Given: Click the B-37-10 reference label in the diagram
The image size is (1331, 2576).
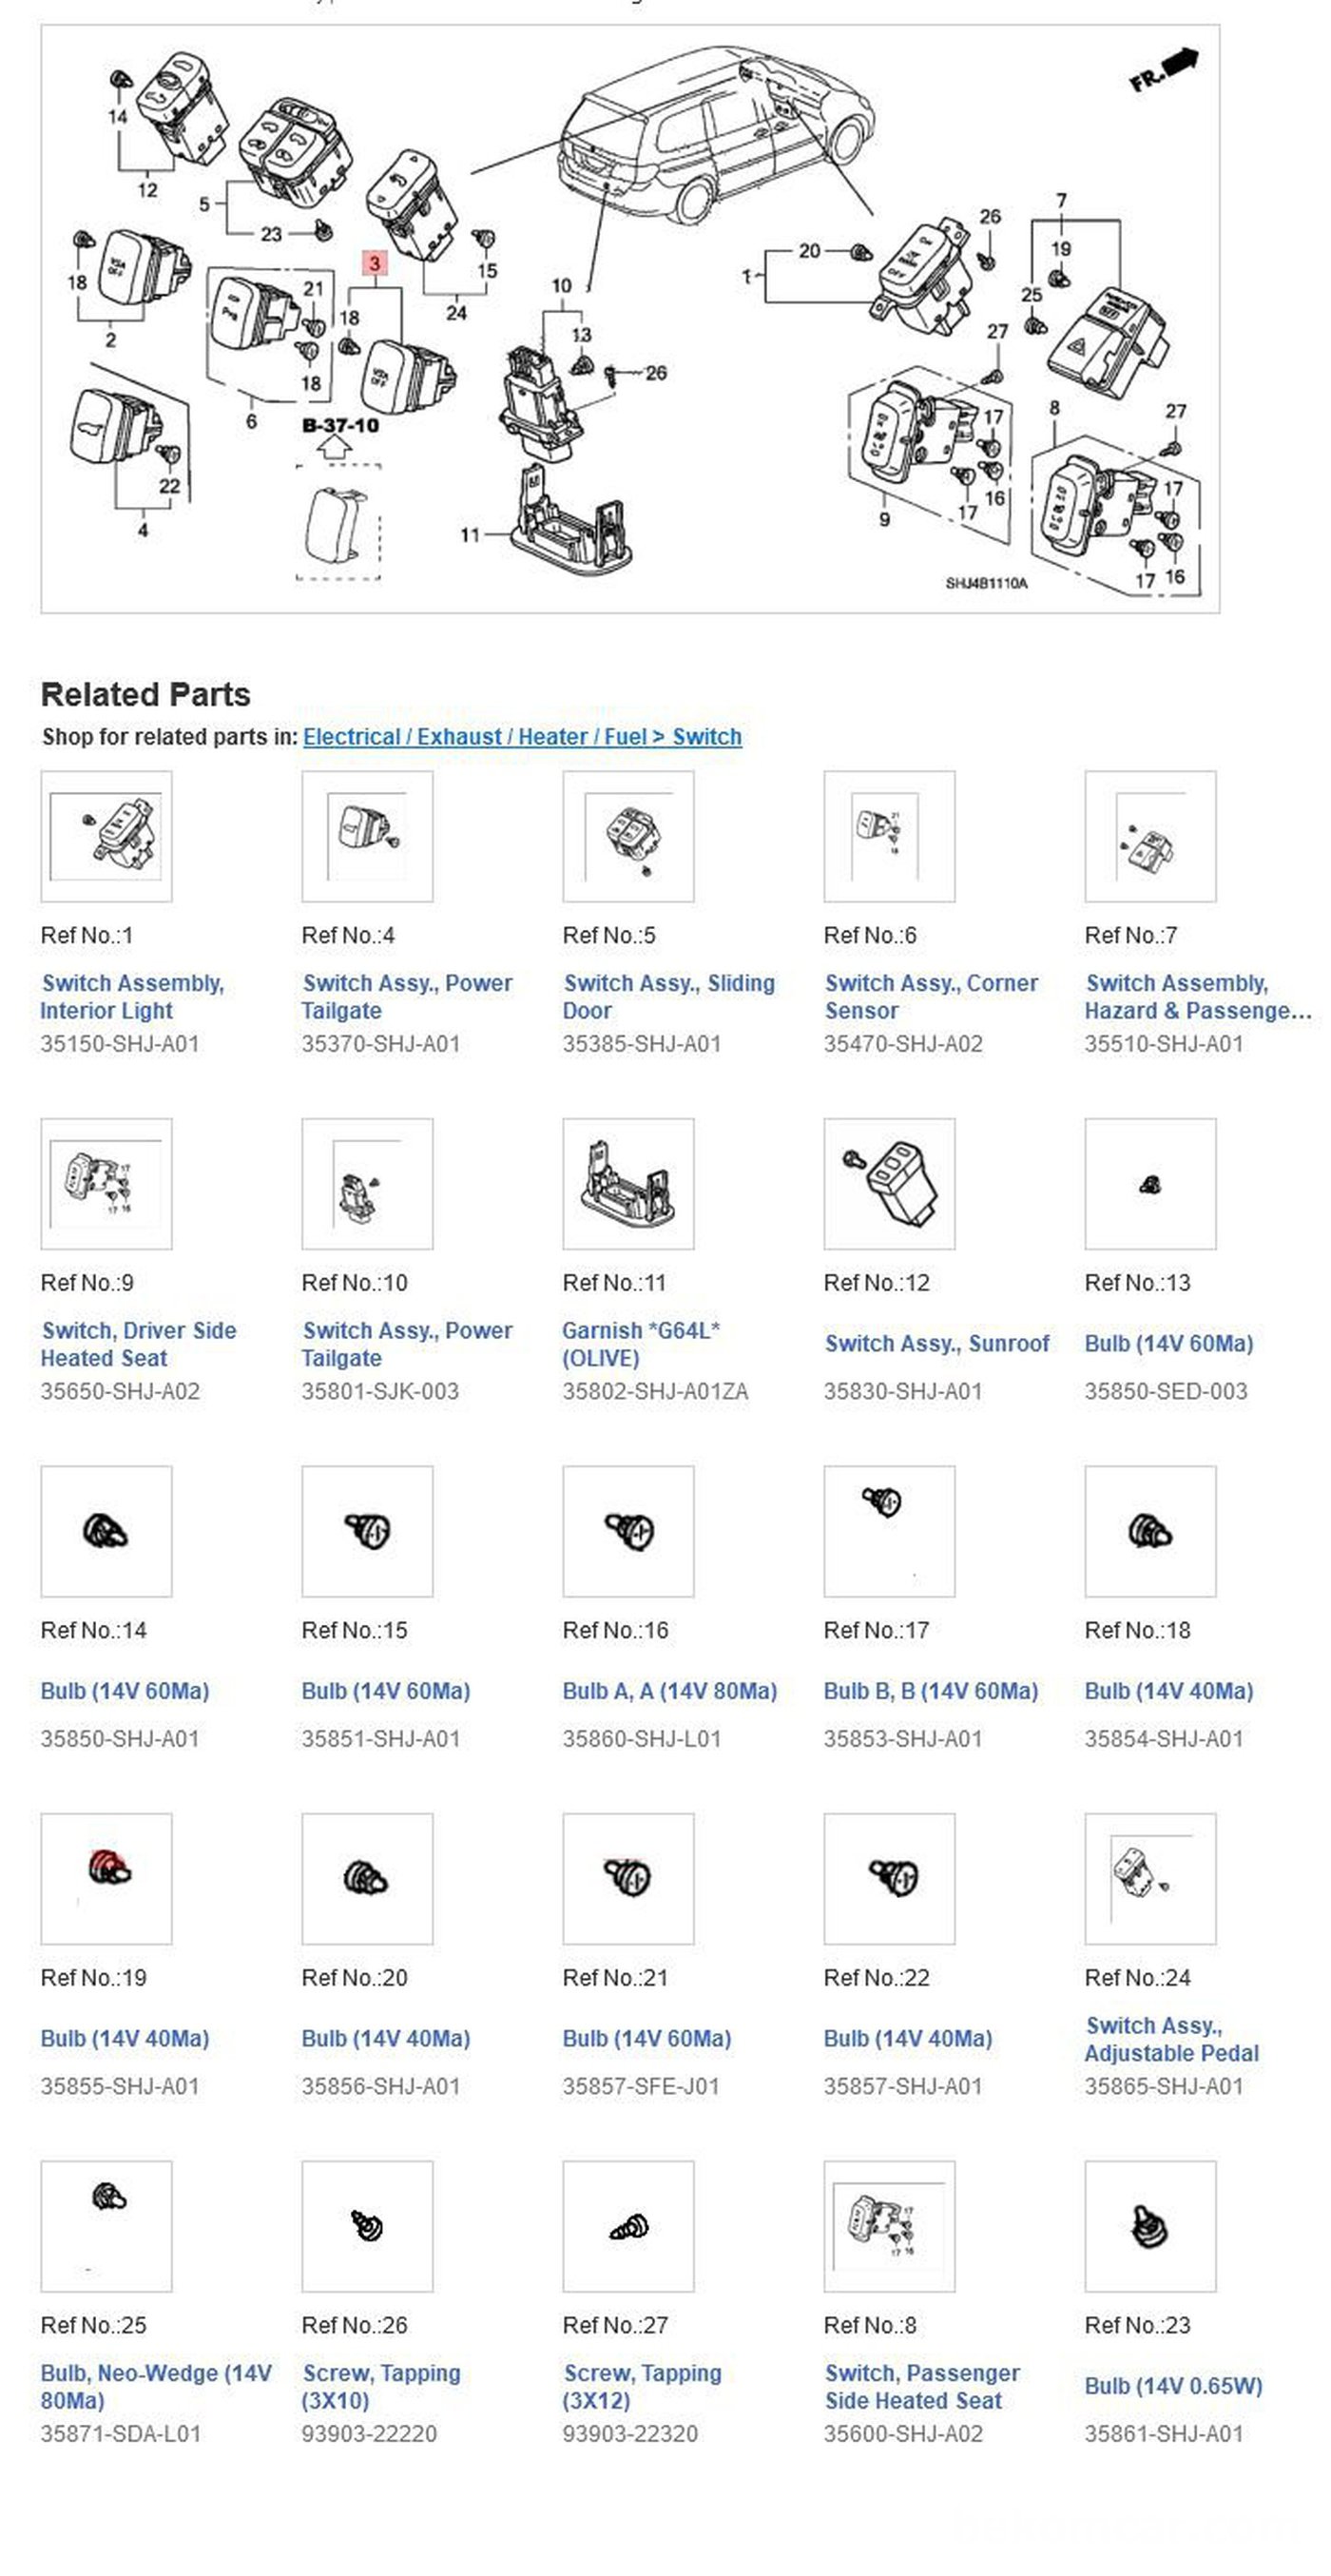Looking at the screenshot, I should tap(340, 425).
